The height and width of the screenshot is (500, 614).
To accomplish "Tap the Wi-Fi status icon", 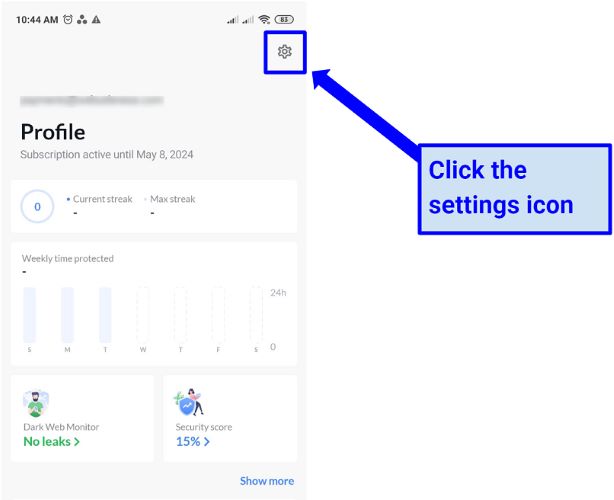I will [x=265, y=19].
